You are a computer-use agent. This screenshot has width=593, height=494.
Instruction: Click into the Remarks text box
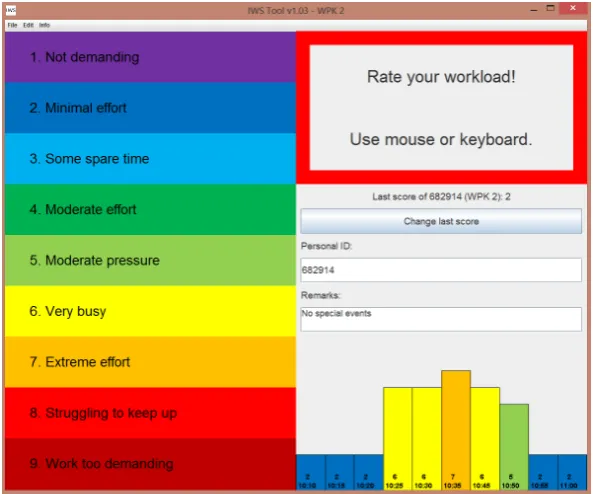441,319
